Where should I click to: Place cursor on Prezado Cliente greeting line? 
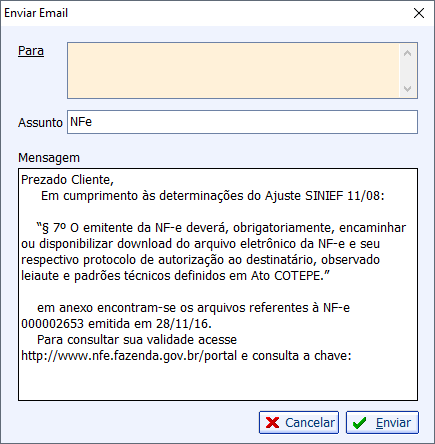pyautogui.click(x=67, y=180)
